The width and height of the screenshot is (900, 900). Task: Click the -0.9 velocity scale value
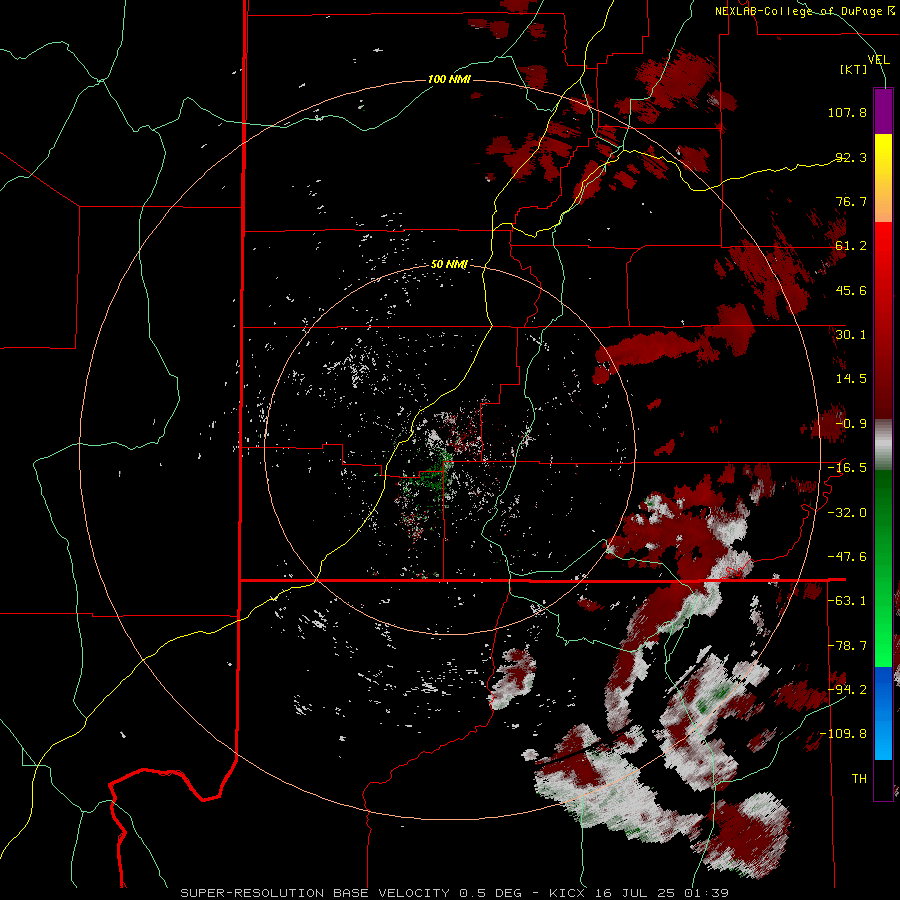click(851, 424)
